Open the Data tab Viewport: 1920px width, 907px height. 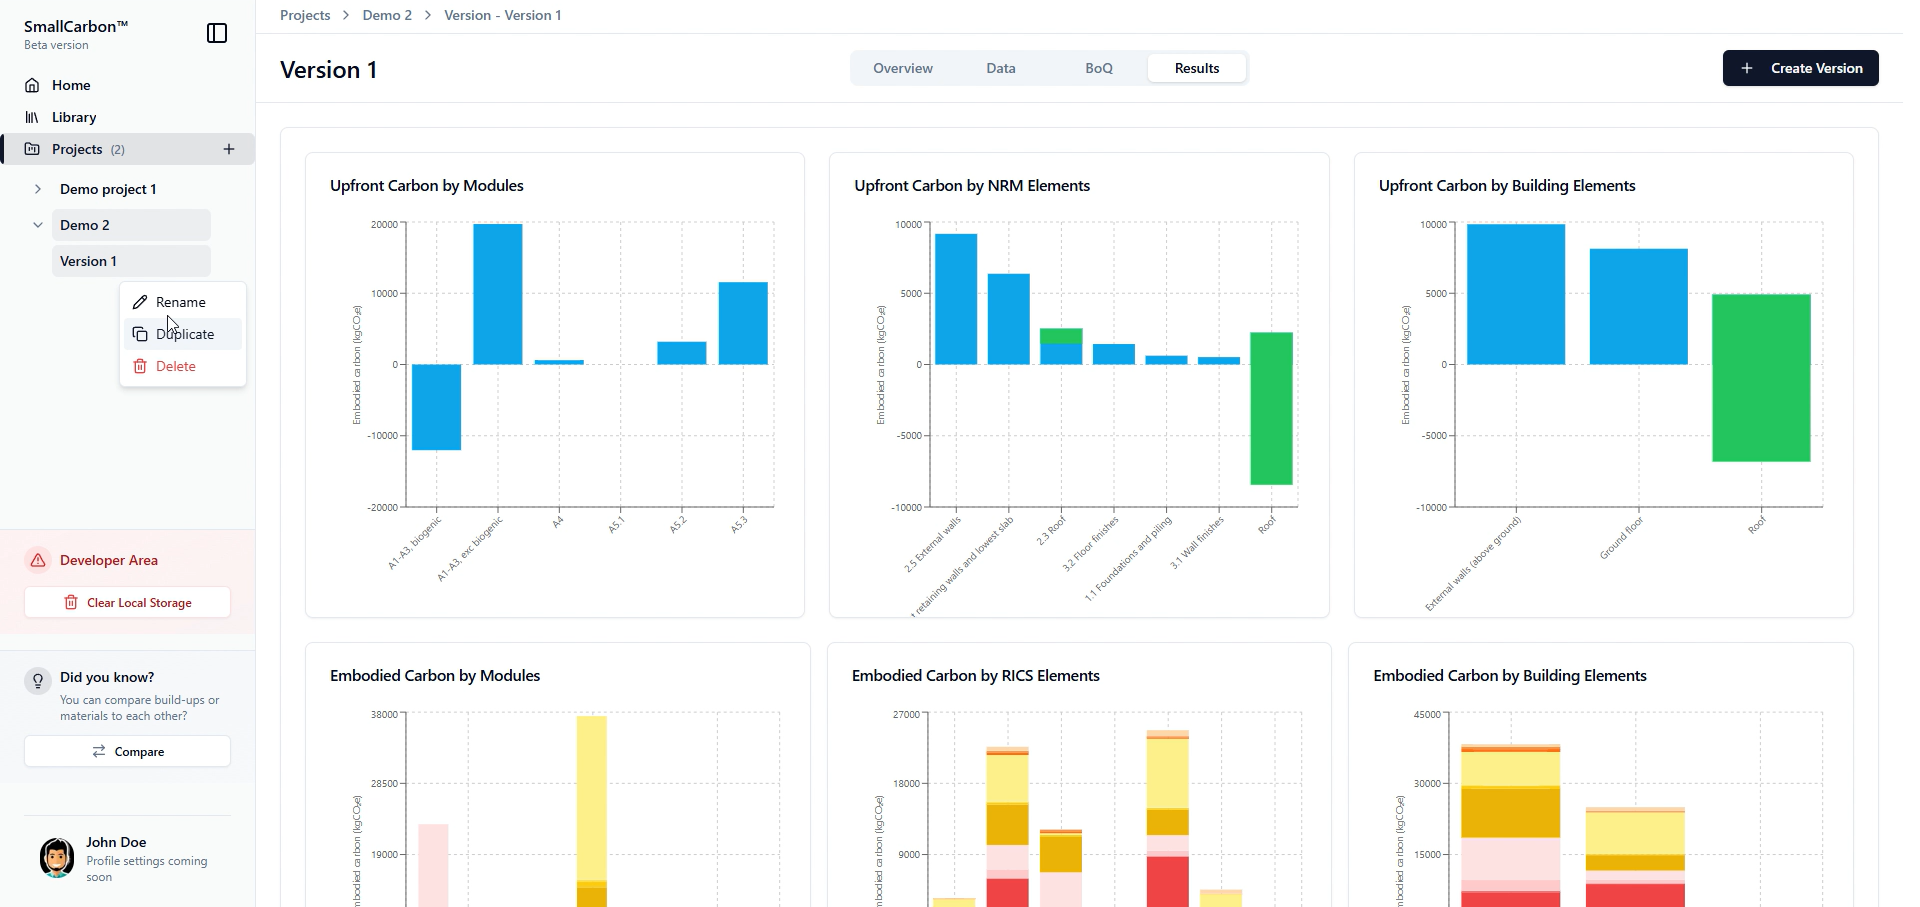(1001, 68)
